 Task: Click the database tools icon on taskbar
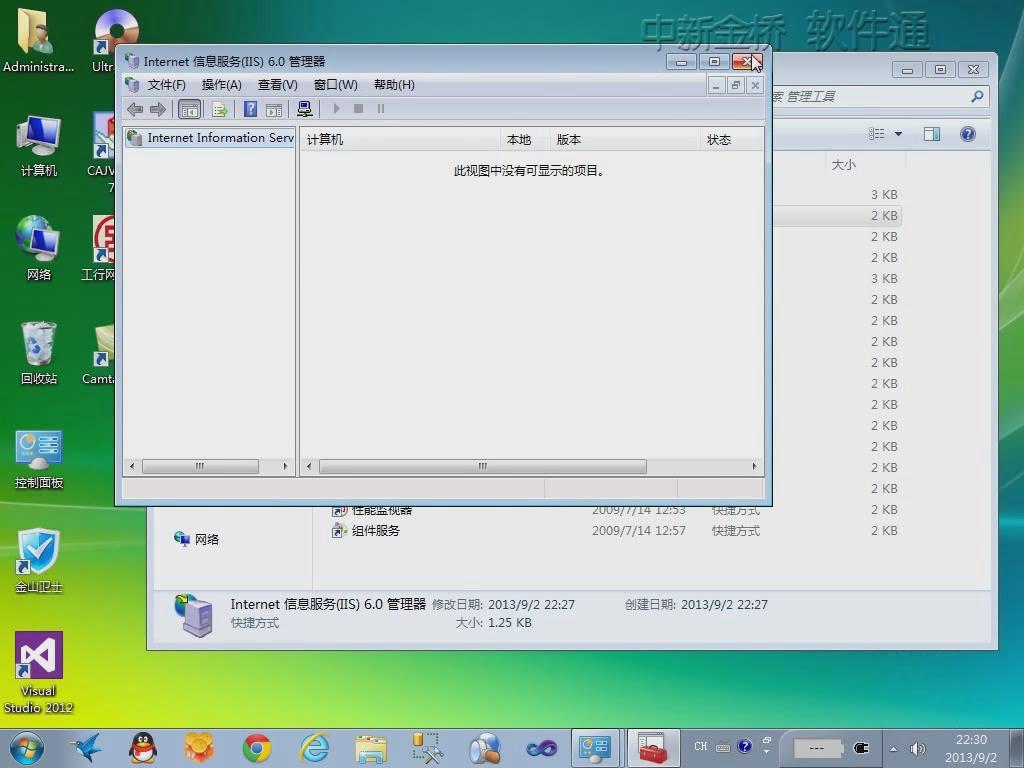[428, 748]
